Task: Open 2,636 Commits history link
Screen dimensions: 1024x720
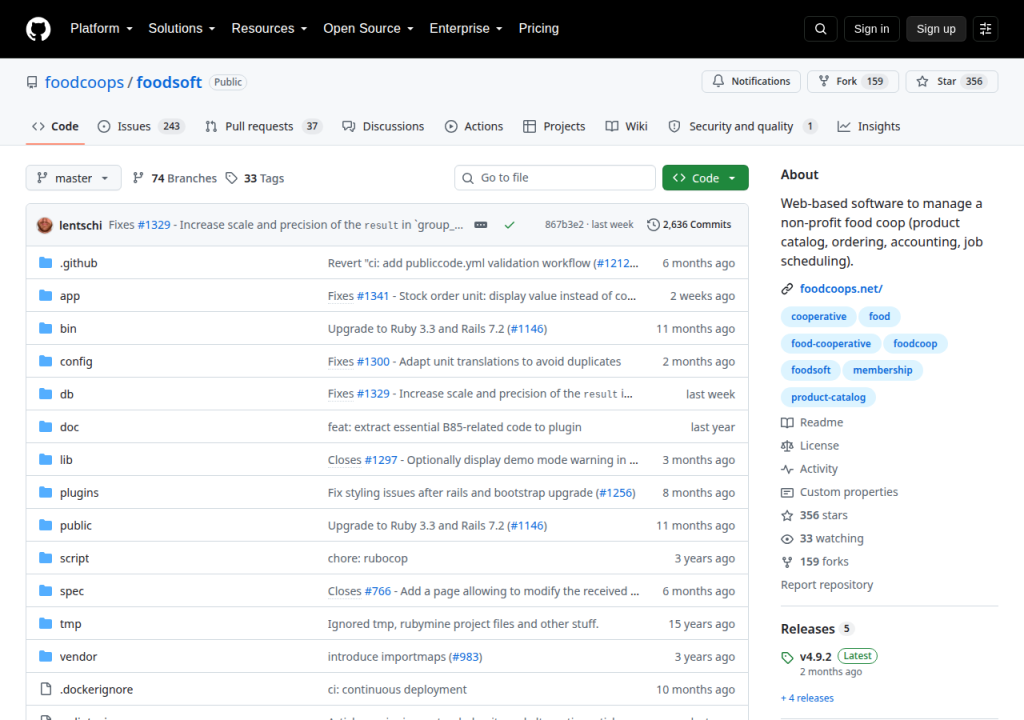Action: pyautogui.click(x=689, y=225)
